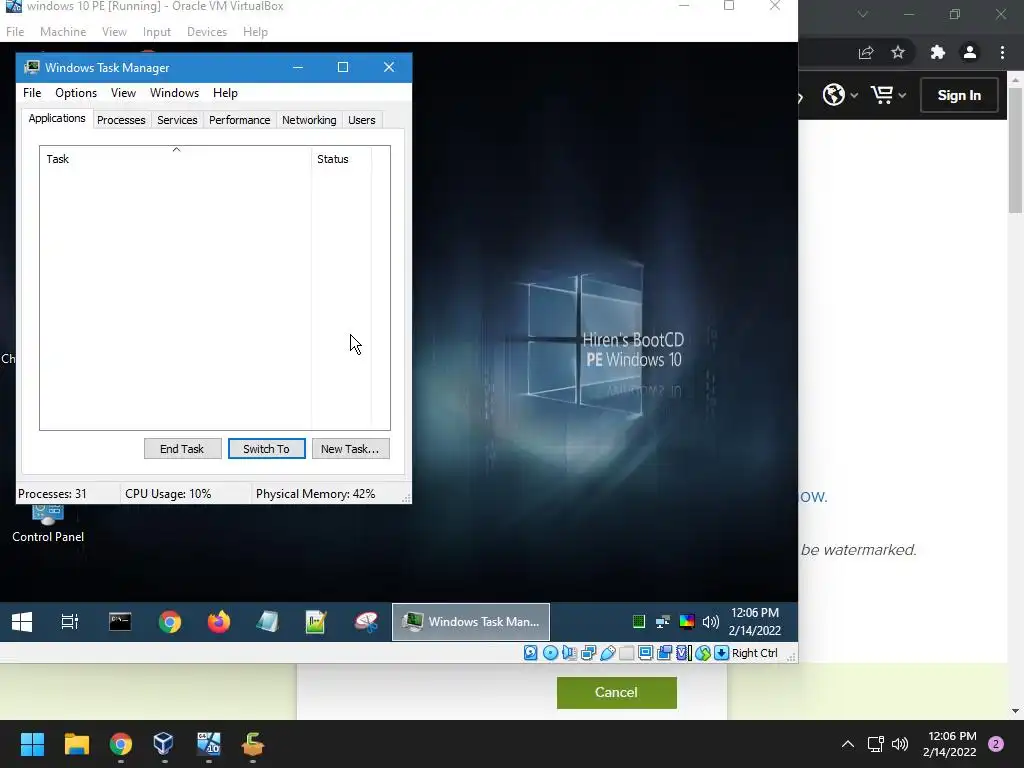Image resolution: width=1024 pixels, height=768 pixels.
Task: Click the End Task button
Action: point(182,449)
